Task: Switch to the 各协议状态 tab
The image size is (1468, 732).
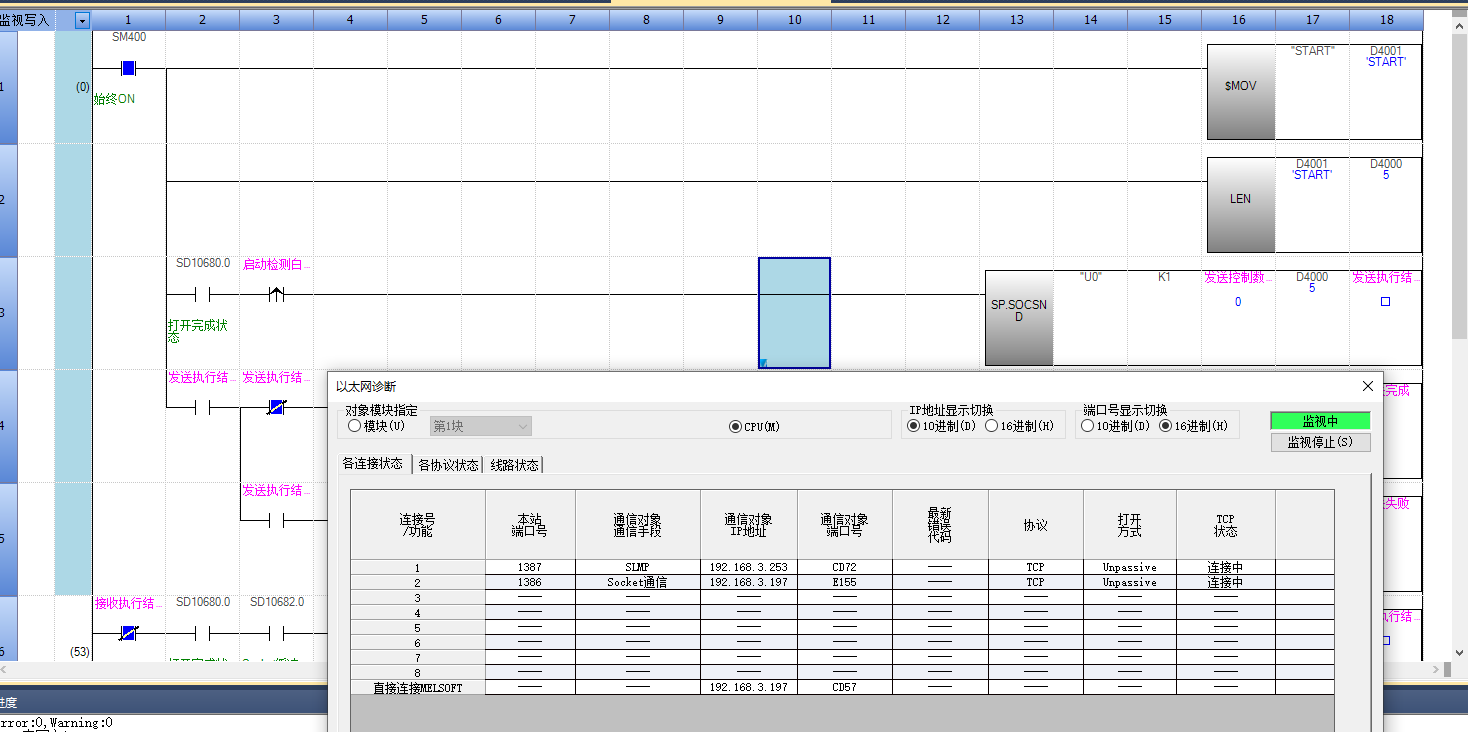Action: coord(447,465)
